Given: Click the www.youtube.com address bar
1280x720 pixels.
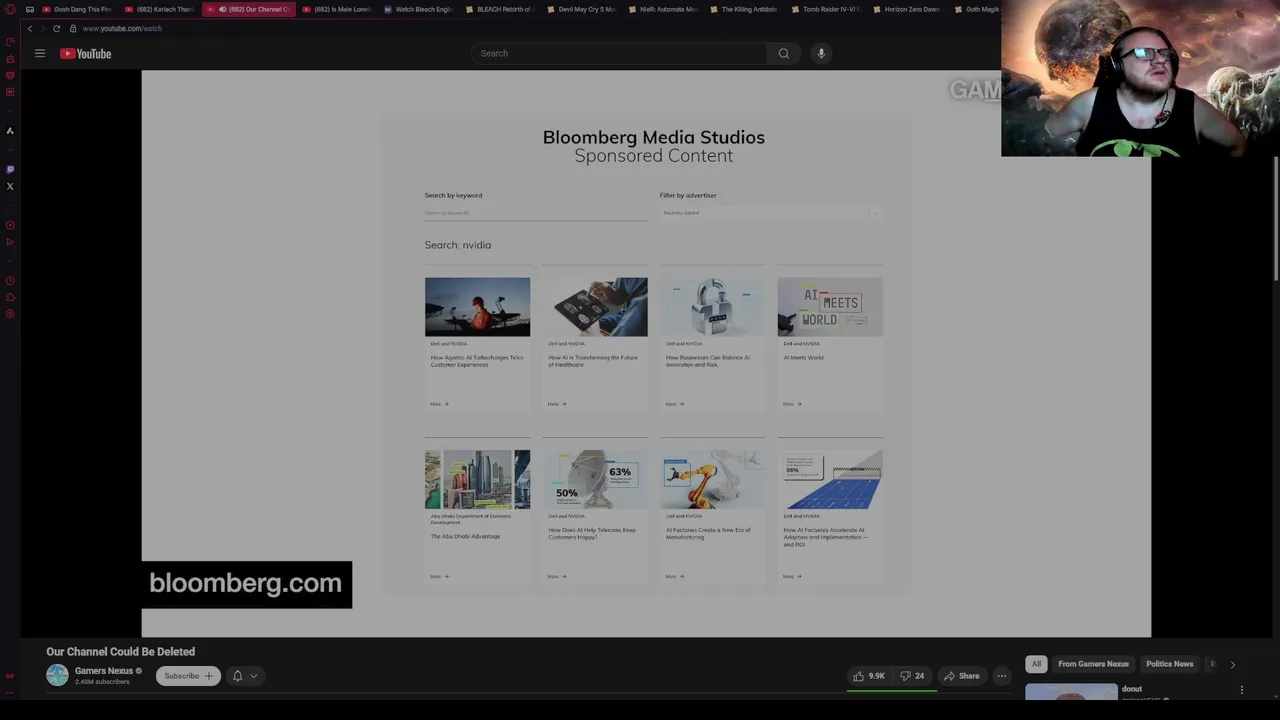Looking at the screenshot, I should pyautogui.click(x=122, y=28).
